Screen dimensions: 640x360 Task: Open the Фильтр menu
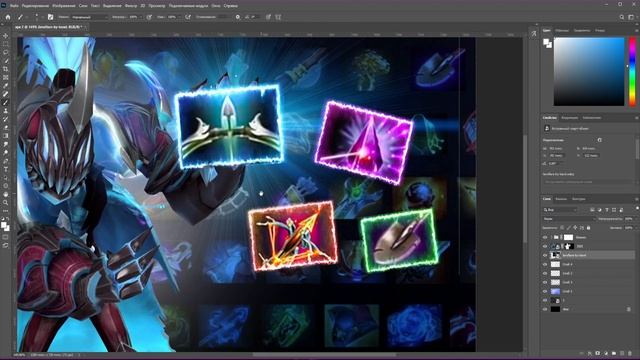131,6
